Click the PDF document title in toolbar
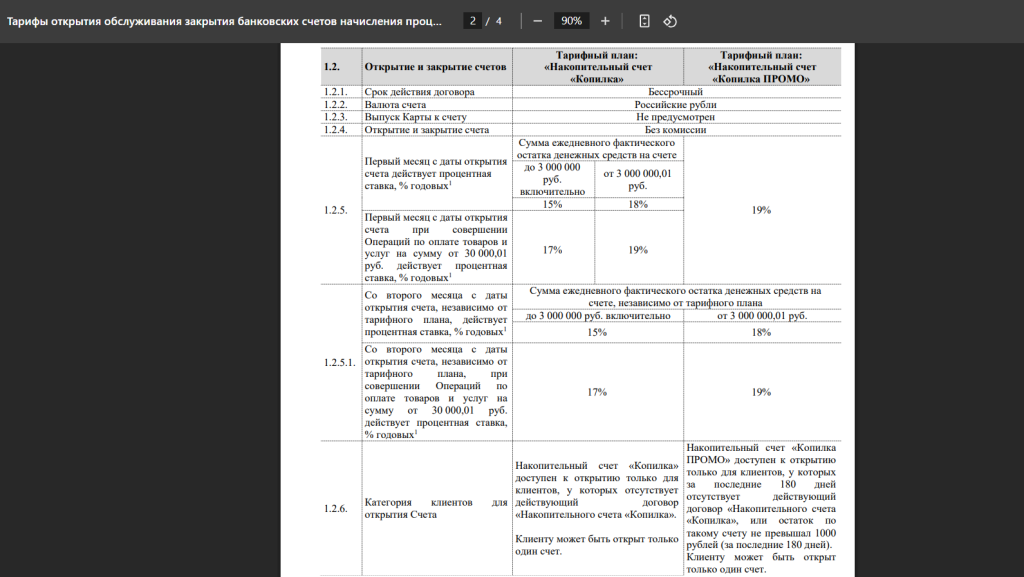 225,21
